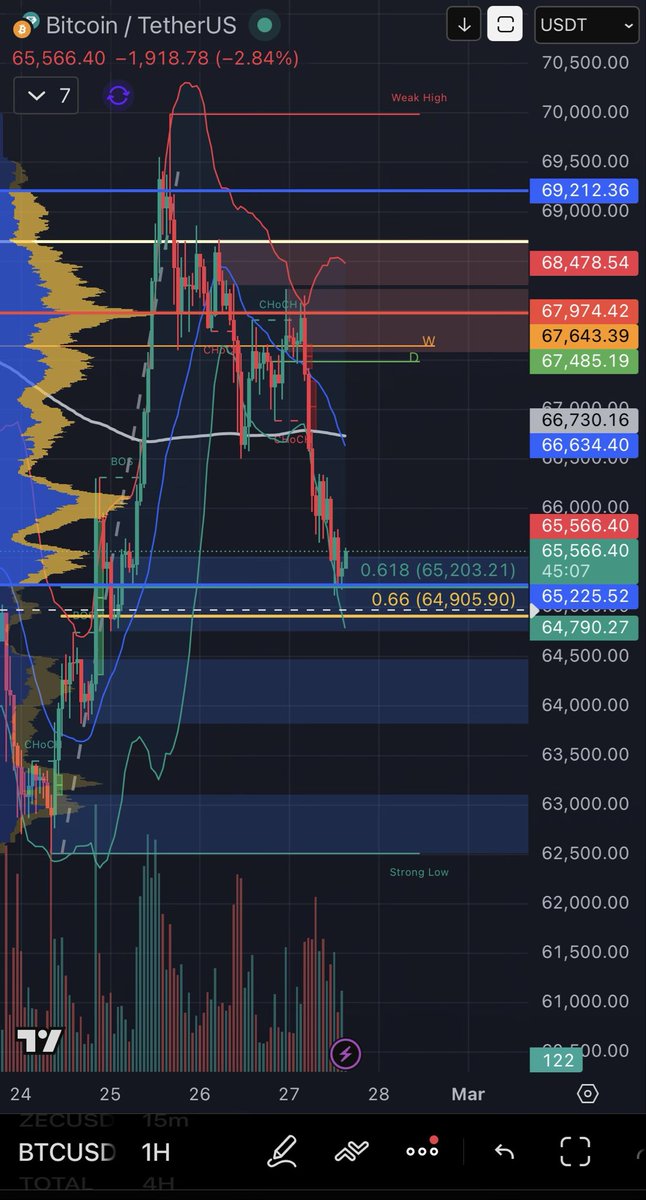Click the 66,634.40 blue price label
This screenshot has width=646, height=1200.
(586, 445)
